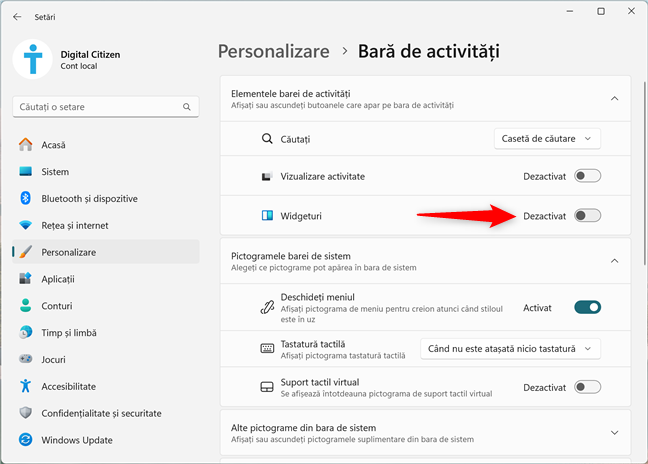Click the Activat status text
This screenshot has height=464, width=648.
(537, 308)
